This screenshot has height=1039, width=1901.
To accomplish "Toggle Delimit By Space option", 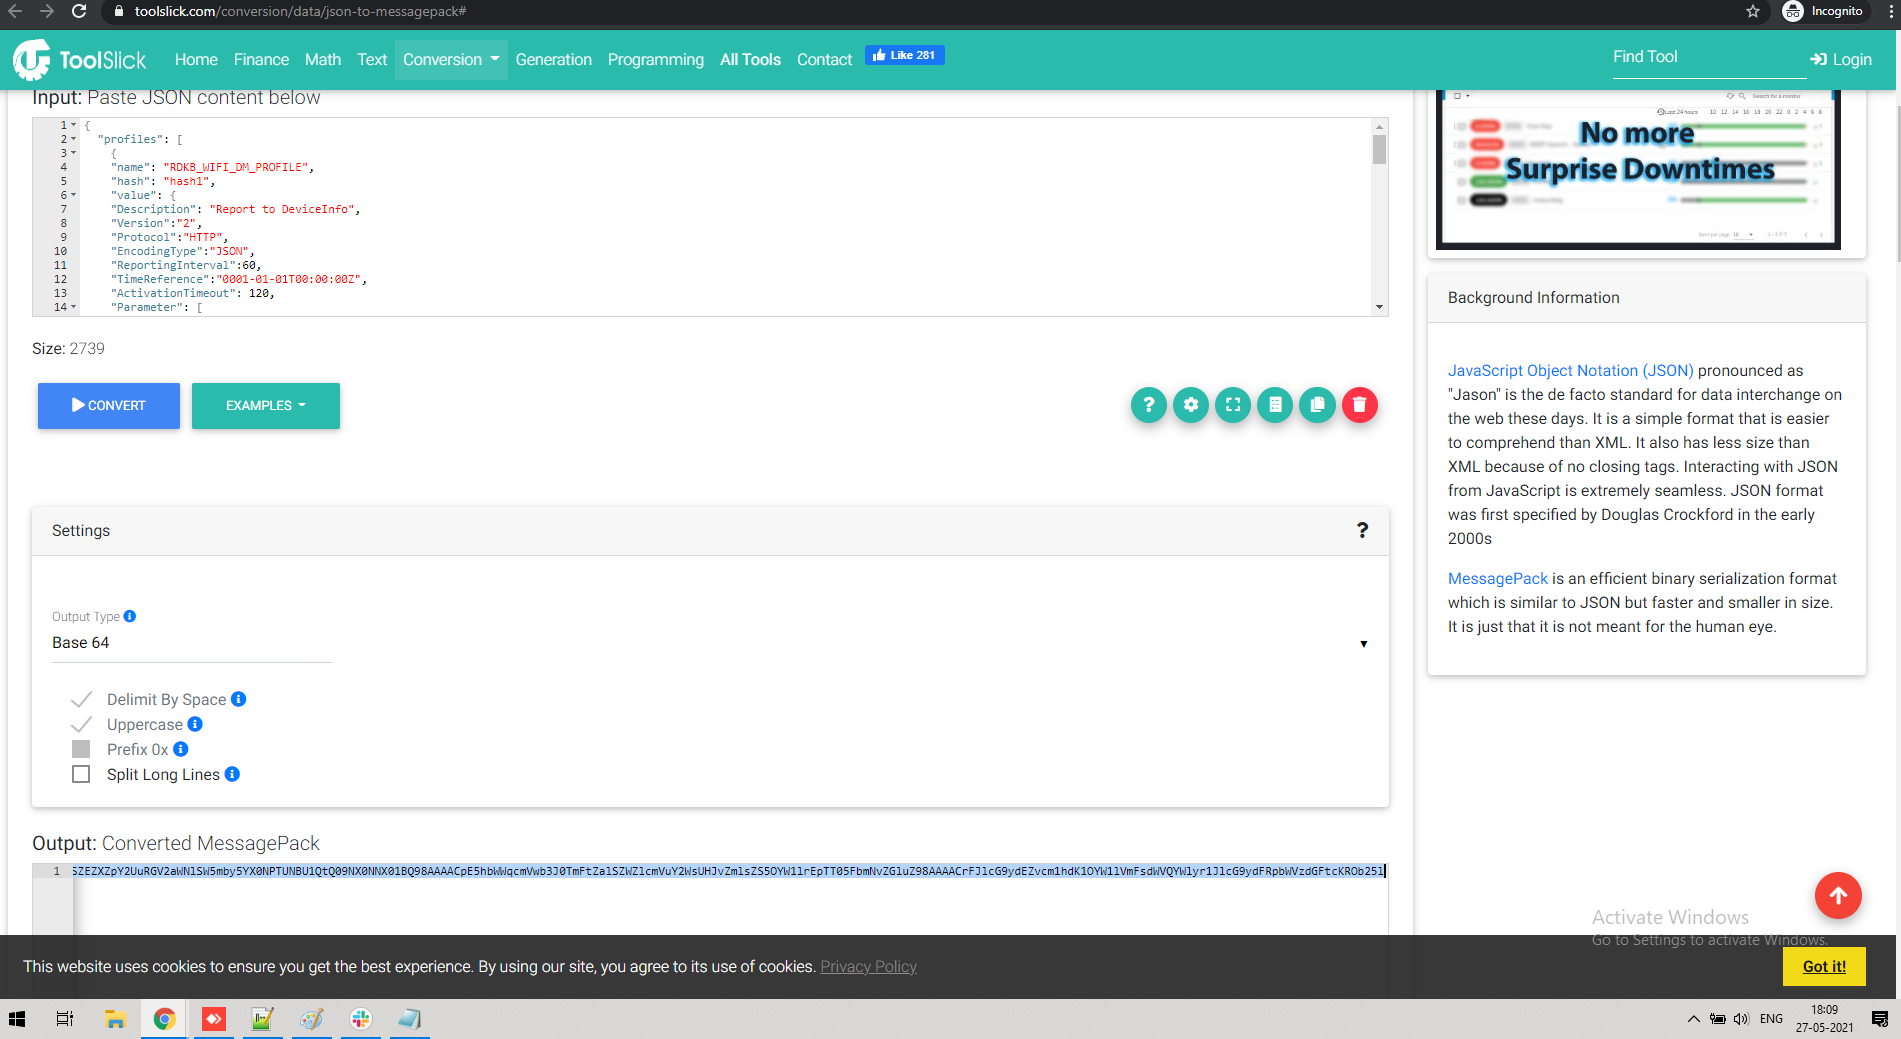I will point(81,699).
